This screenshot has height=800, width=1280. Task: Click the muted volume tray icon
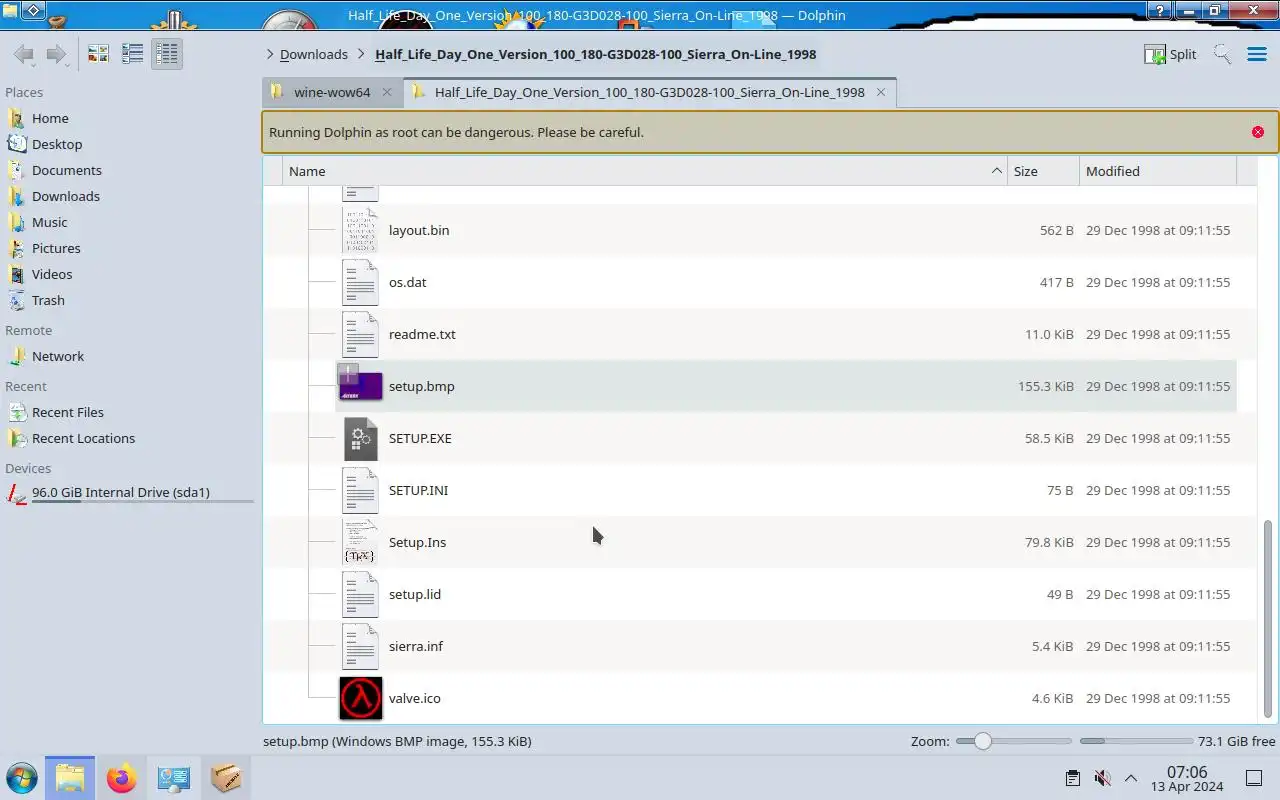point(1102,778)
